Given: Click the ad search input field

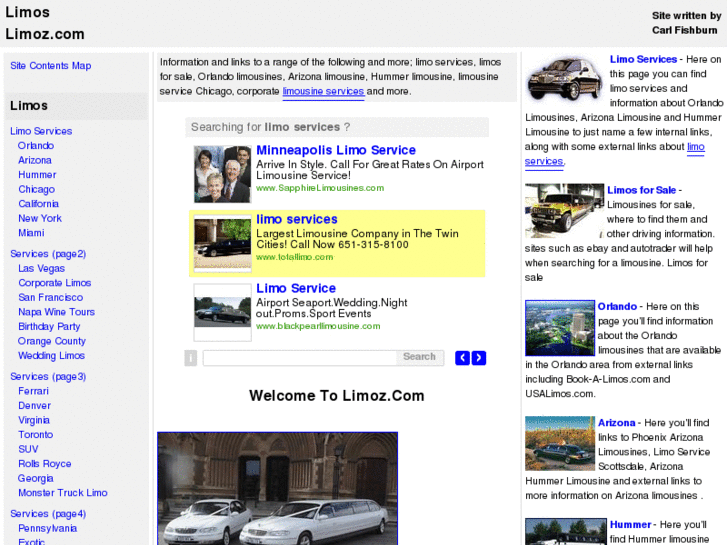Looking at the screenshot, I should pyautogui.click(x=300, y=358).
